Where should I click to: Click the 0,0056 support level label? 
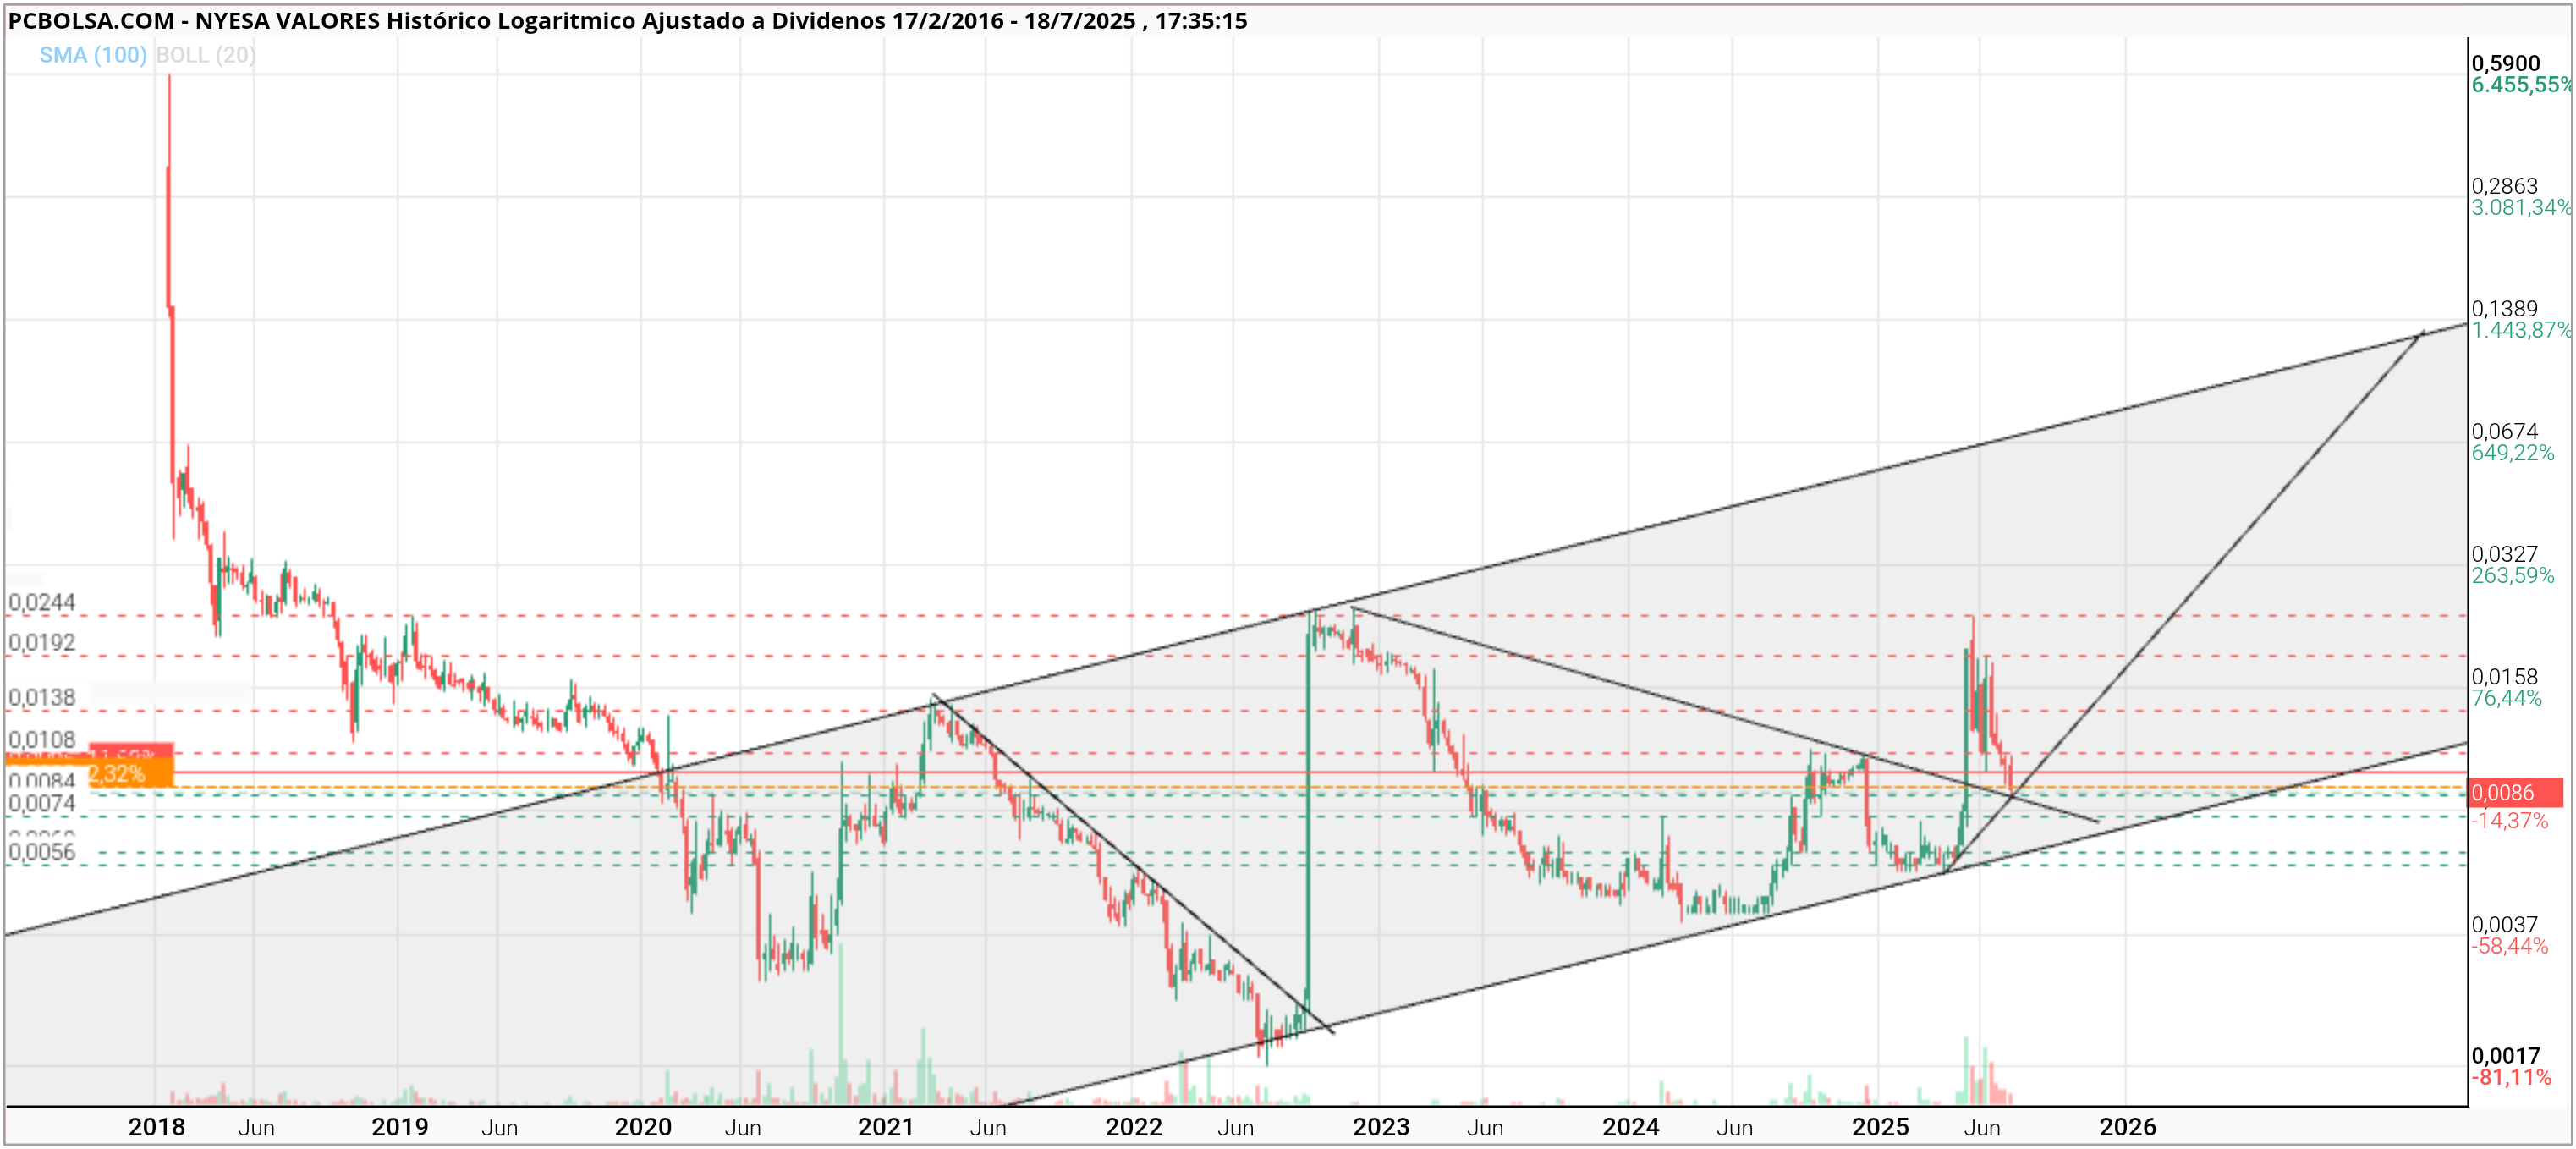(x=42, y=852)
